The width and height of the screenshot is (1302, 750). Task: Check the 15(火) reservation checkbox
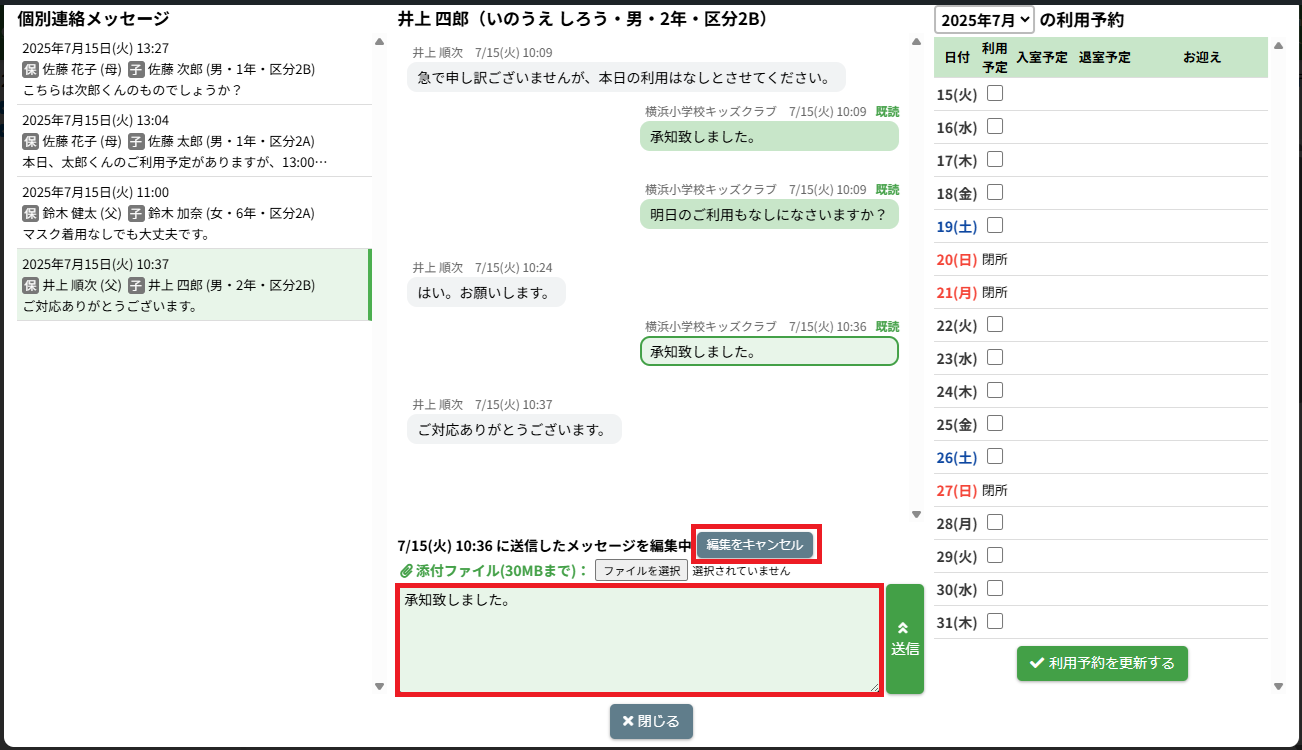pyautogui.click(x=995, y=94)
